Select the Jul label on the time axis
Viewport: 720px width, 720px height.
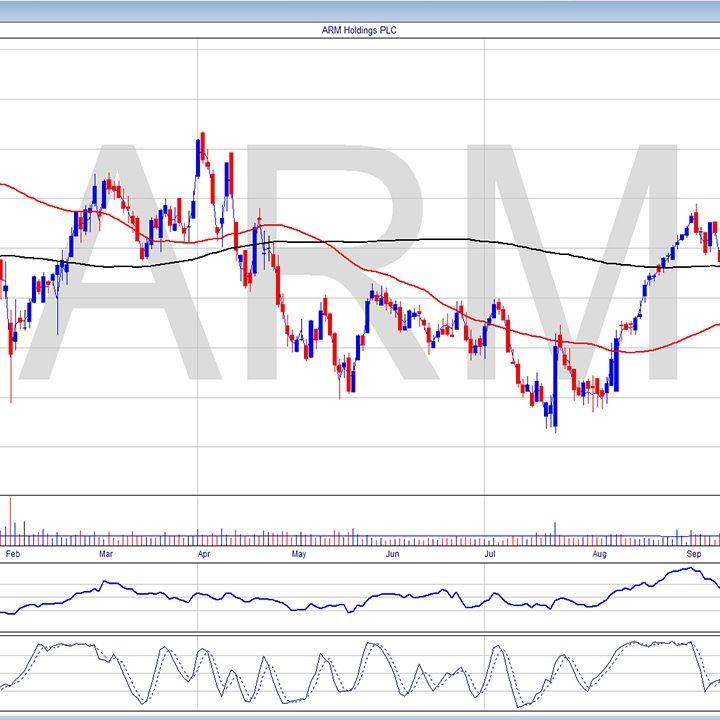(490, 552)
